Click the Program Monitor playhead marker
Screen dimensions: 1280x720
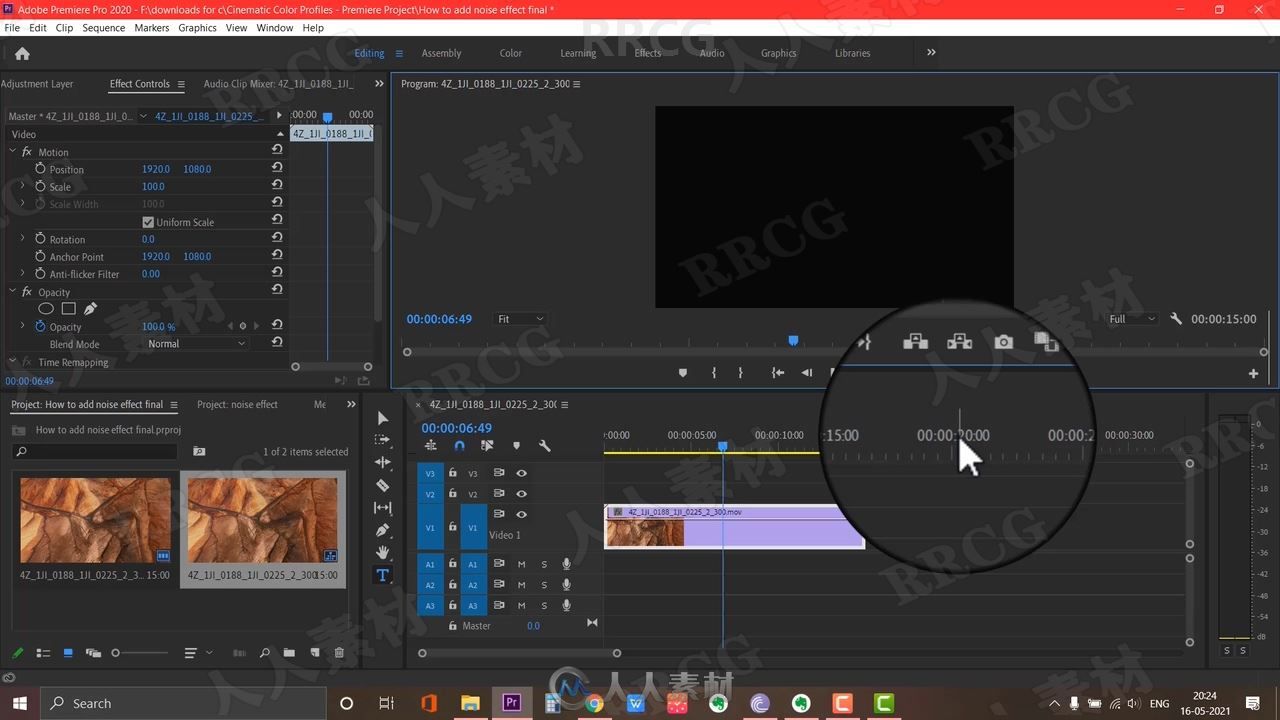click(x=793, y=341)
